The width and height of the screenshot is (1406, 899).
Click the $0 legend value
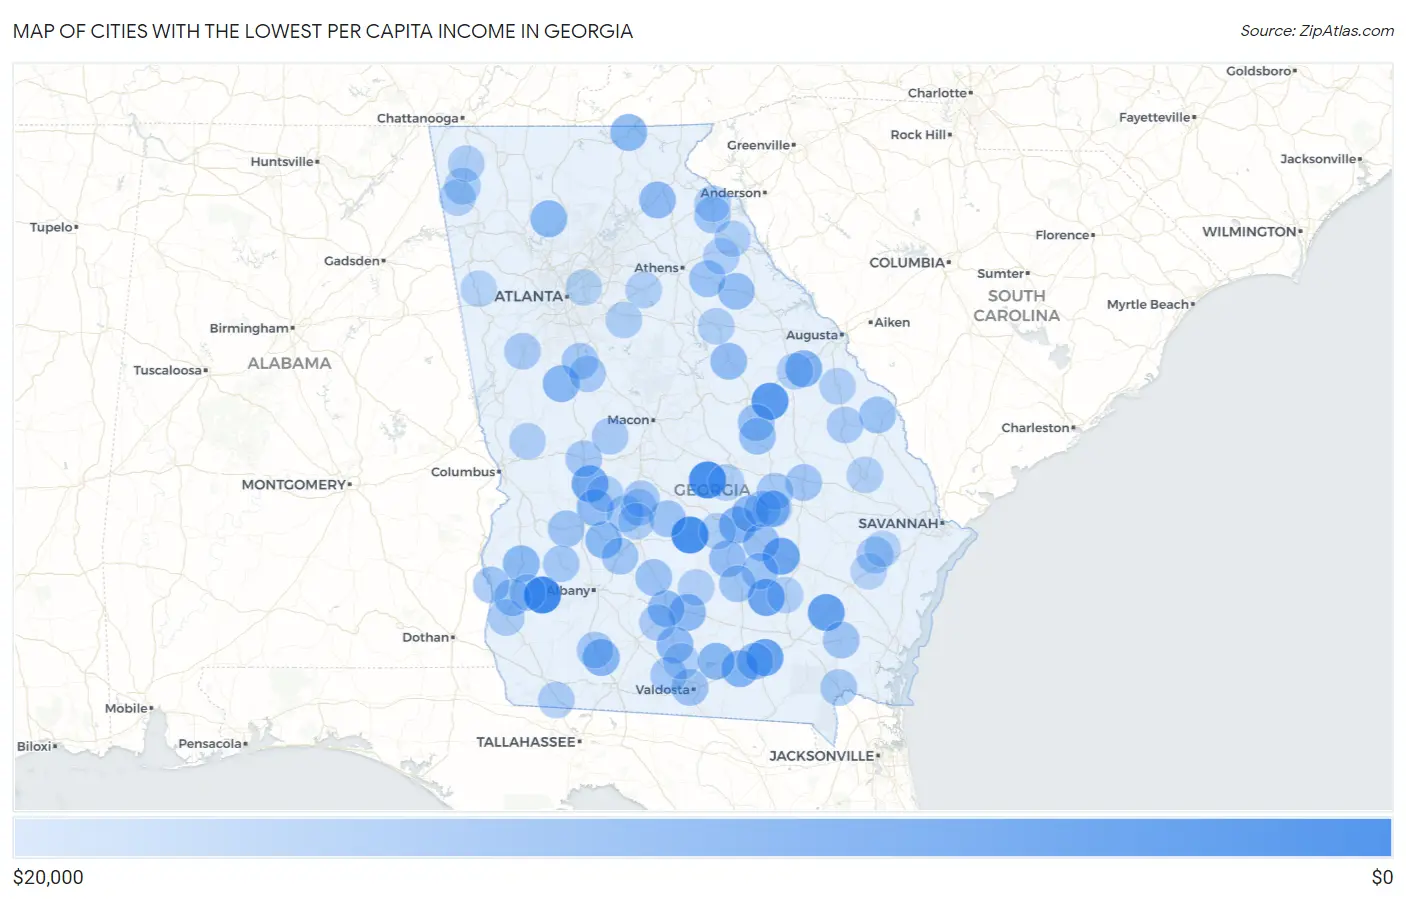1382,877
